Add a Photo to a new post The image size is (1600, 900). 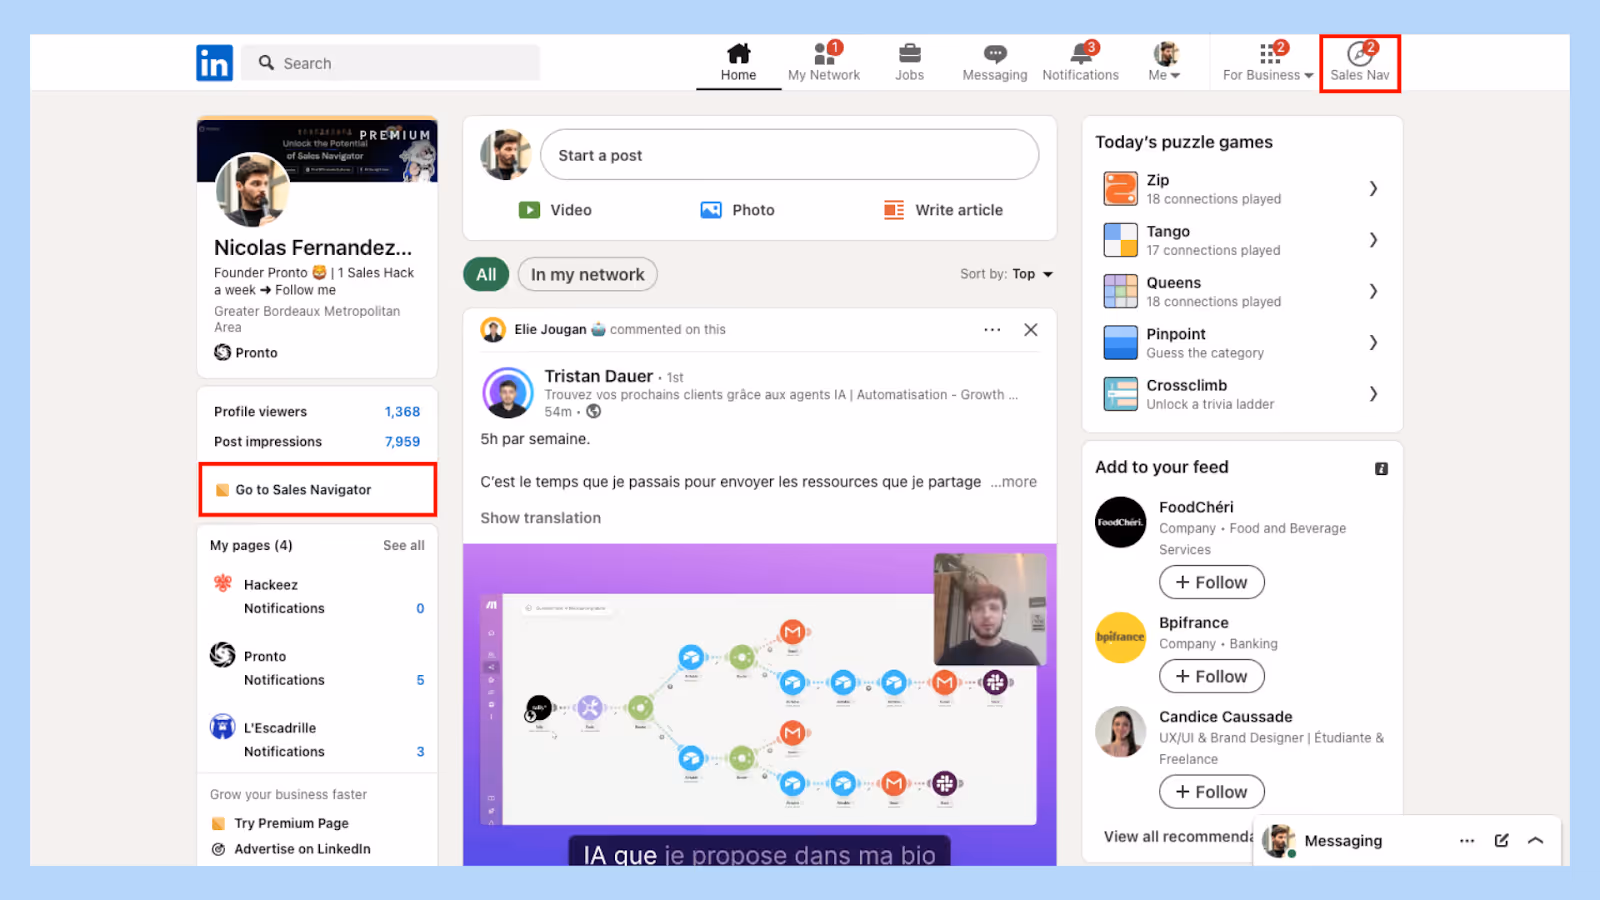[738, 210]
